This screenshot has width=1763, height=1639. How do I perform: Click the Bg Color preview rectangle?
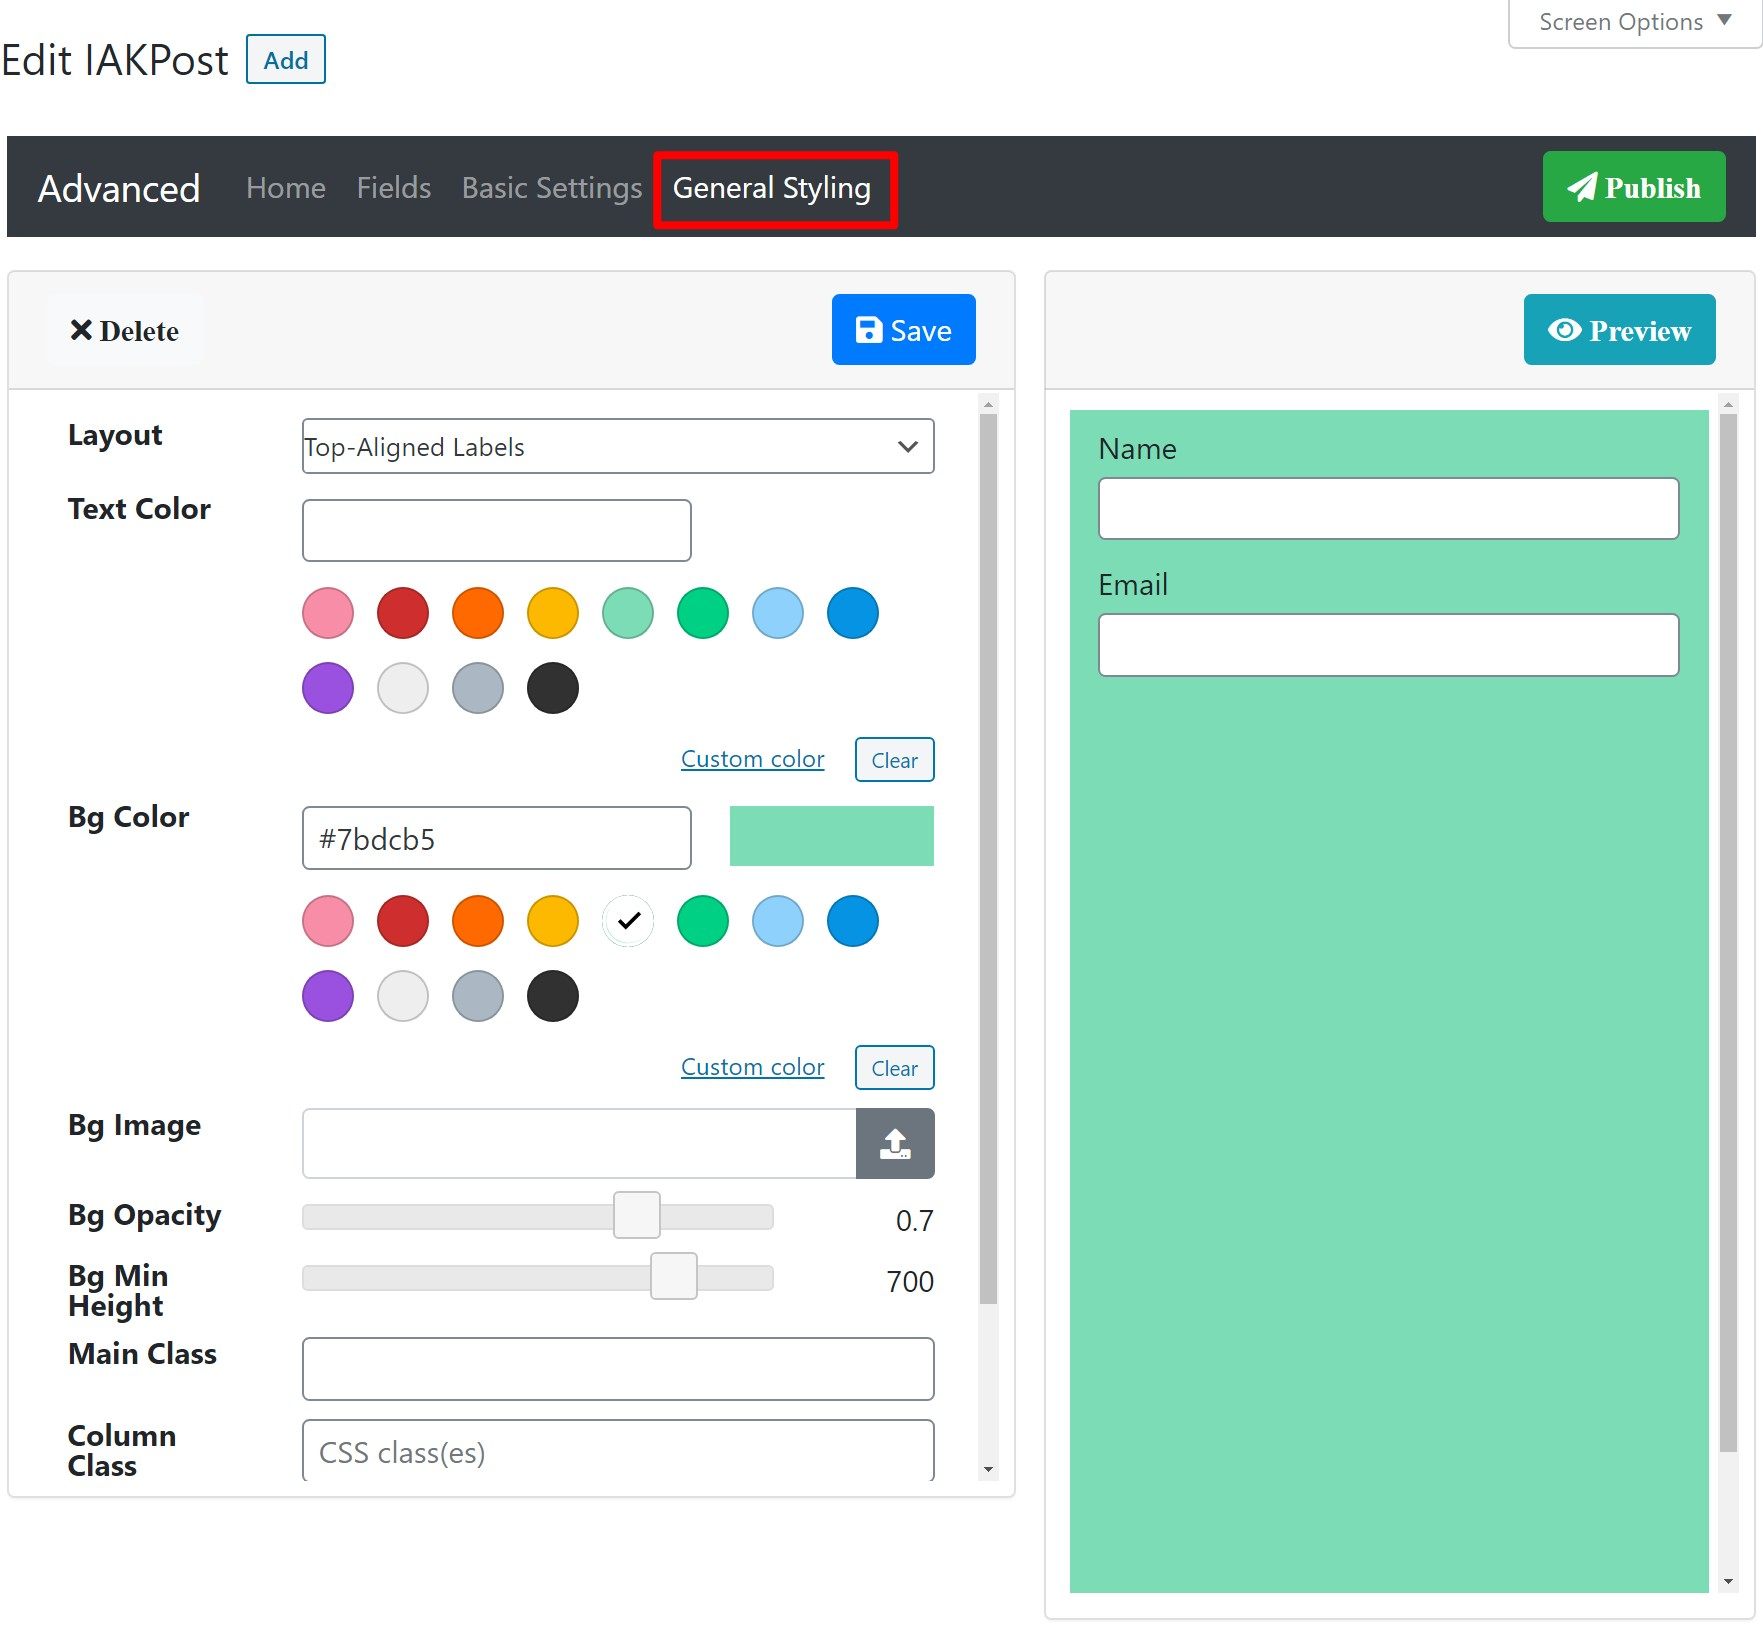click(832, 836)
